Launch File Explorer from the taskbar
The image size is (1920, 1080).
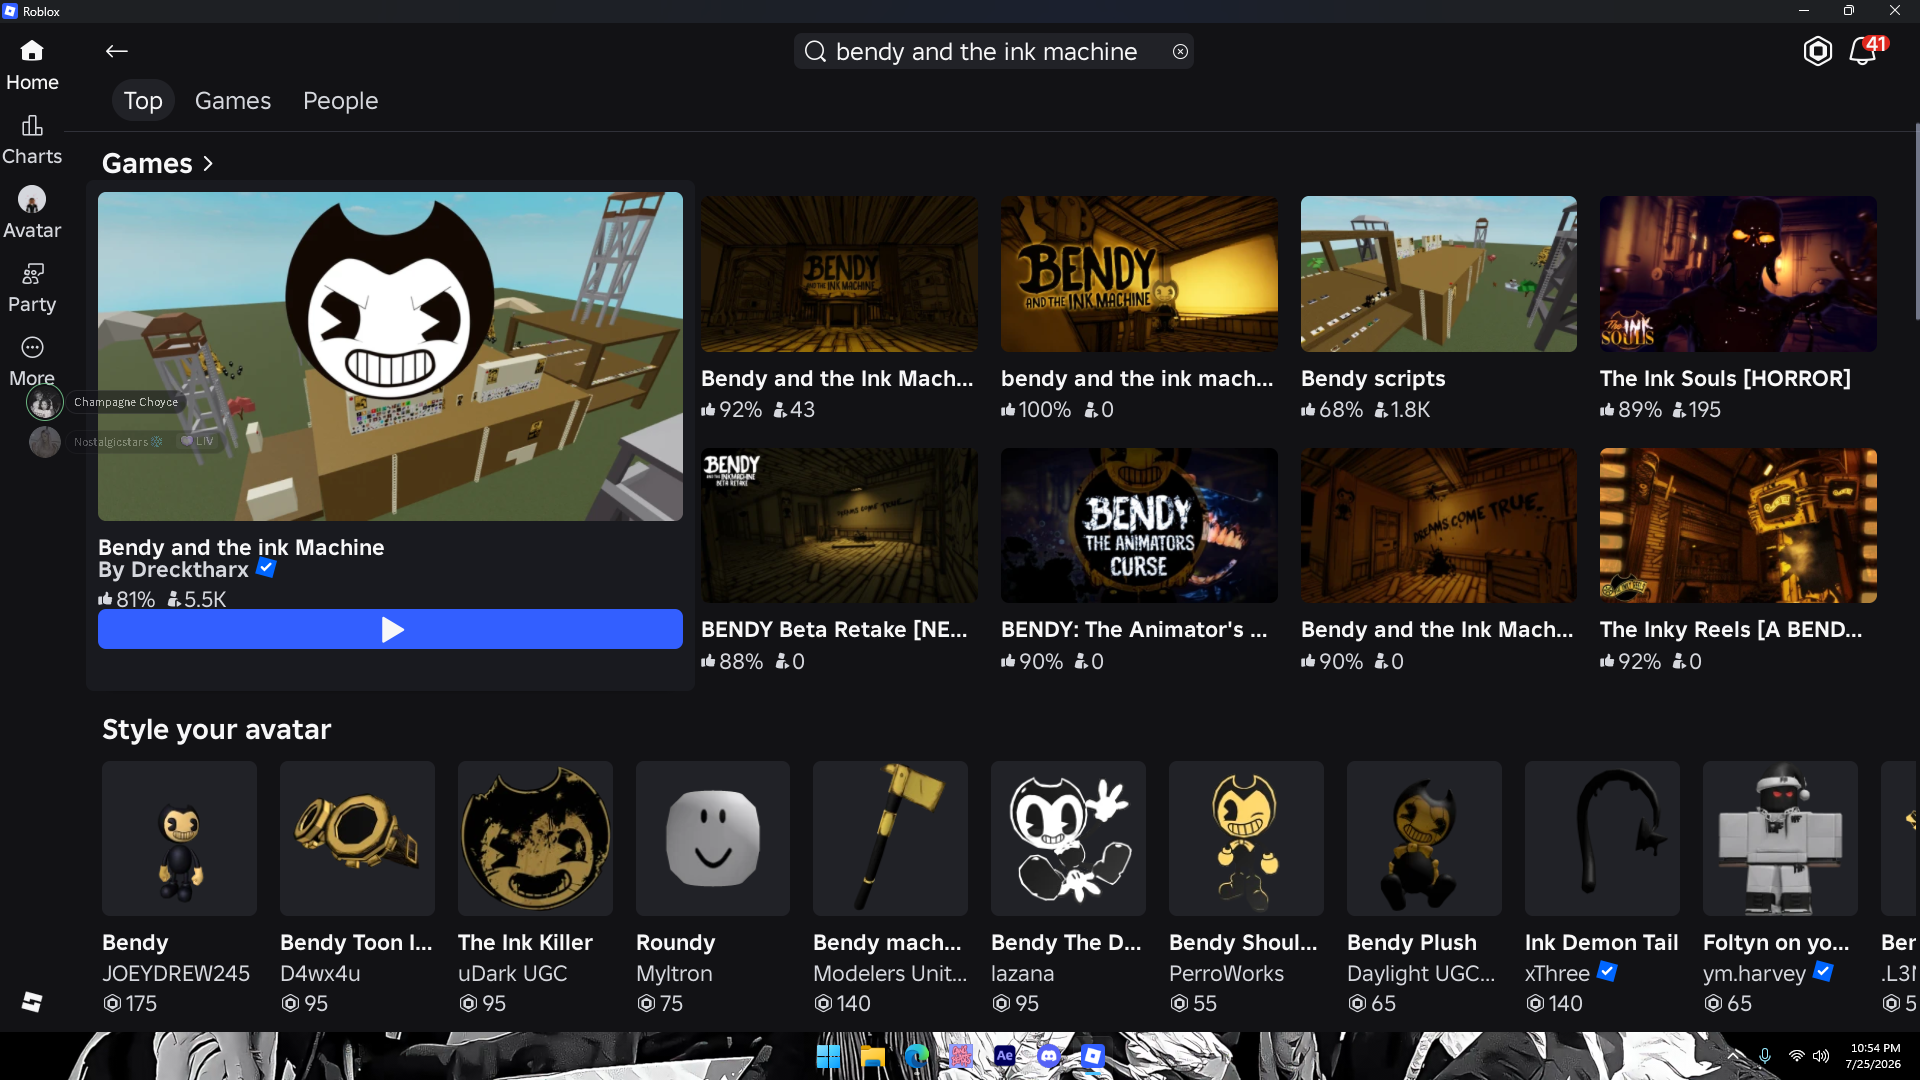pos(873,1056)
